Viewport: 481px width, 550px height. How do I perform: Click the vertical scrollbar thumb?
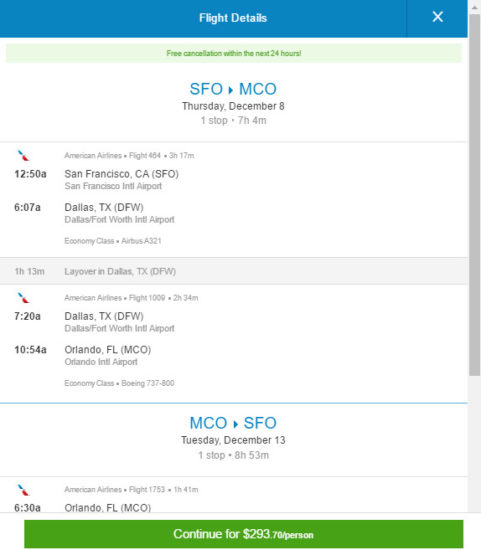[475, 195]
